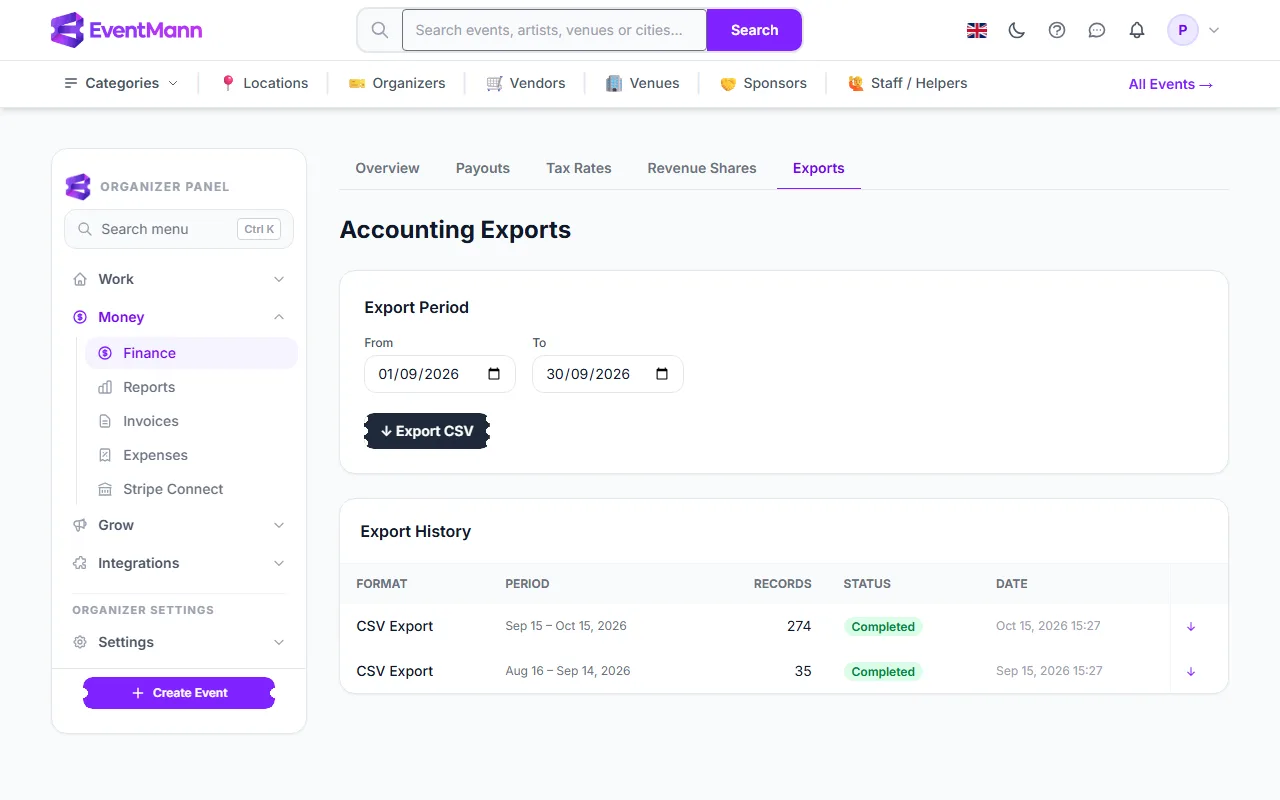
Task: Click the magnifier icon in the search bar
Action: 380,30
